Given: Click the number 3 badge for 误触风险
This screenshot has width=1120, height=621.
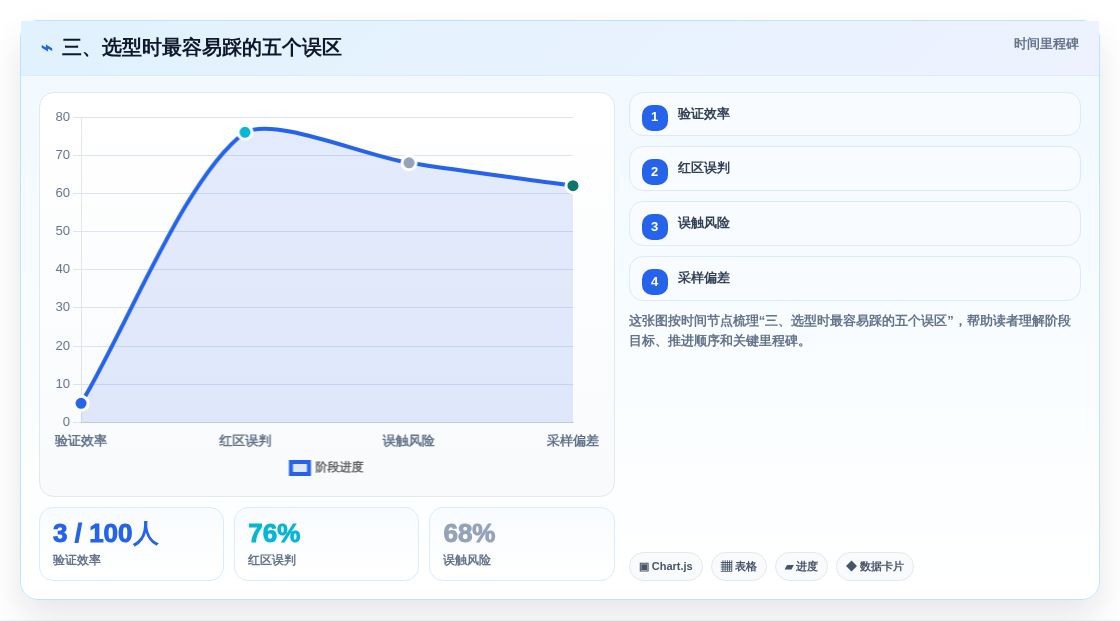Looking at the screenshot, I should (x=654, y=227).
